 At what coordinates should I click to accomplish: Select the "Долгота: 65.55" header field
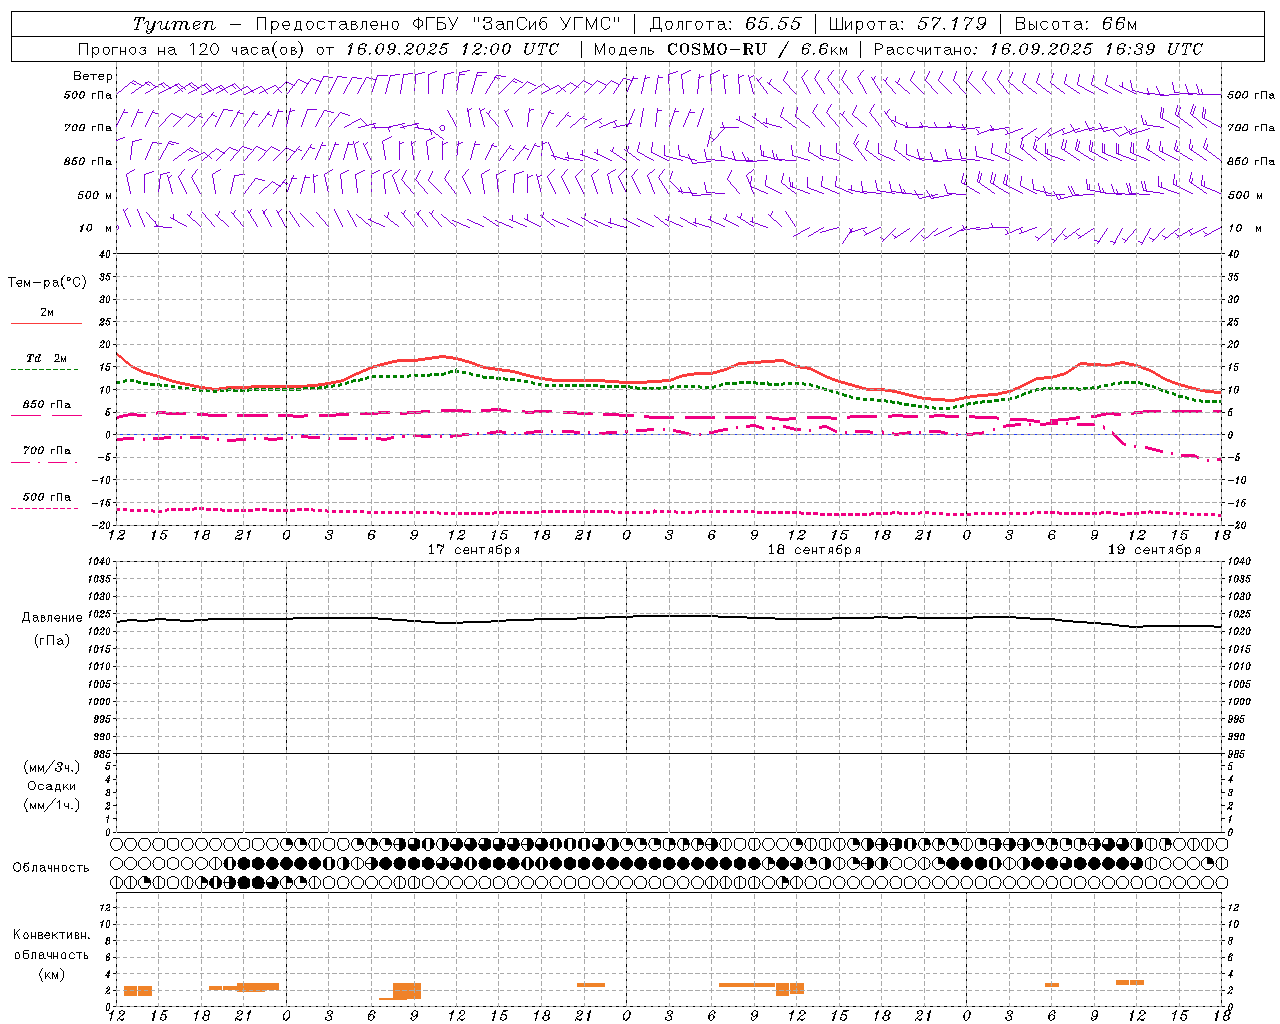[x=725, y=24]
